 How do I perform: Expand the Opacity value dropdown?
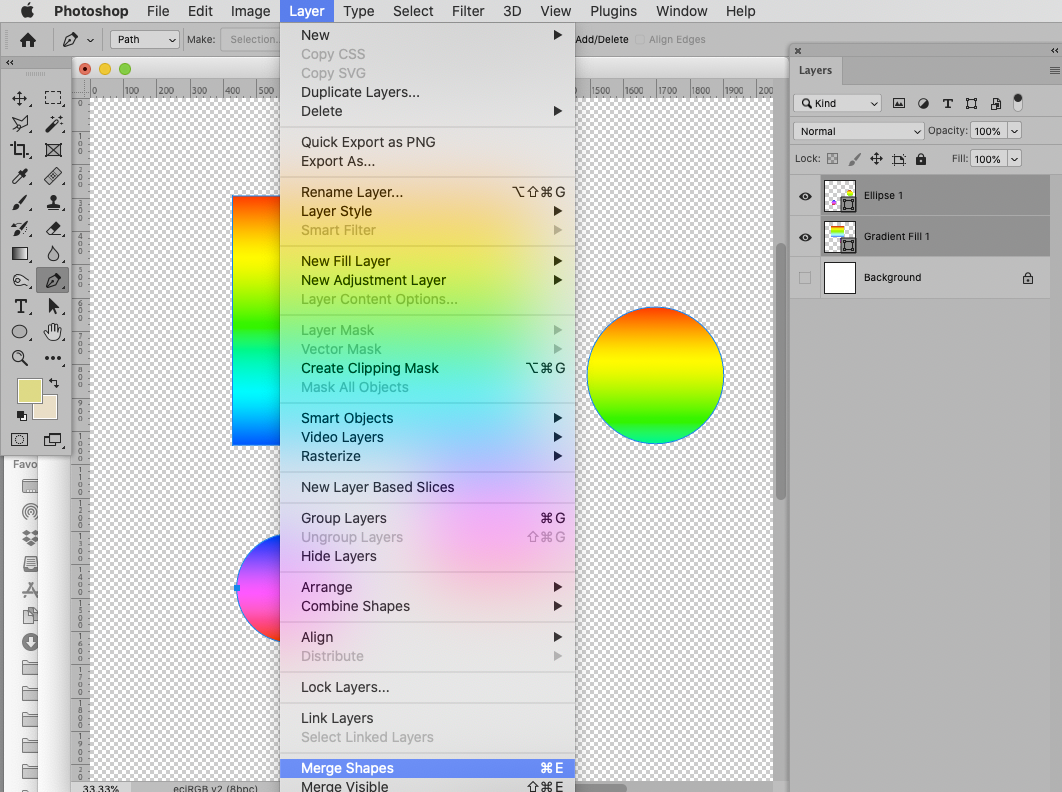1014,131
